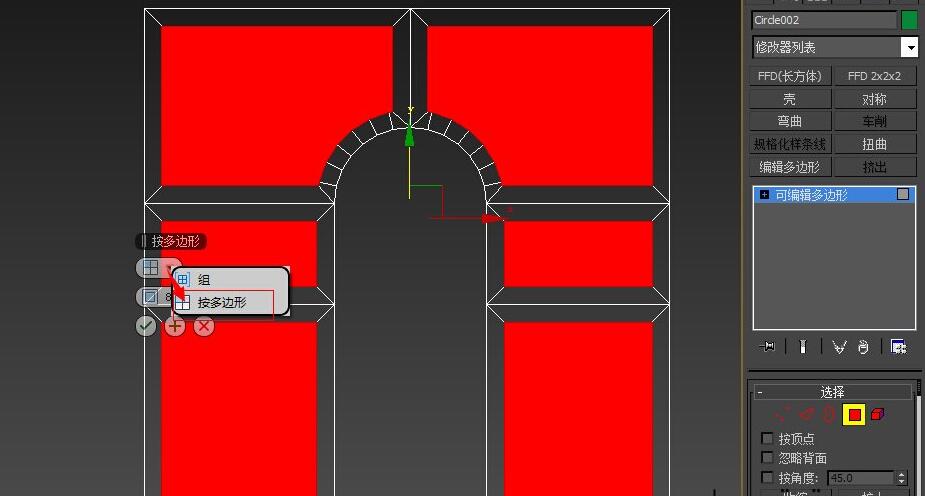Confirm the inset with the green checkmark
The image size is (925, 496).
tap(146, 326)
